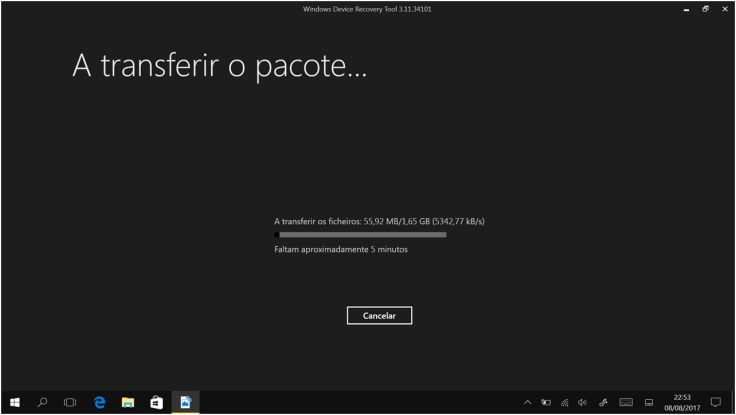This screenshot has height=415, width=736.
Task: Open the virtual touchpad tray icon
Action: click(x=649, y=403)
